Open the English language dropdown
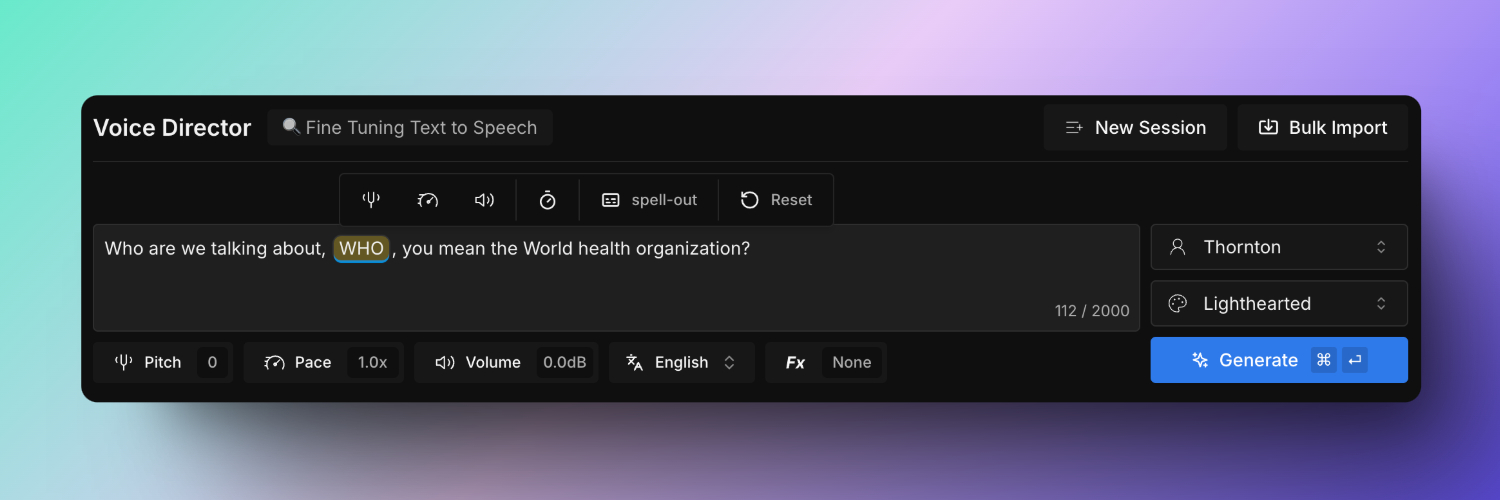 pos(682,362)
